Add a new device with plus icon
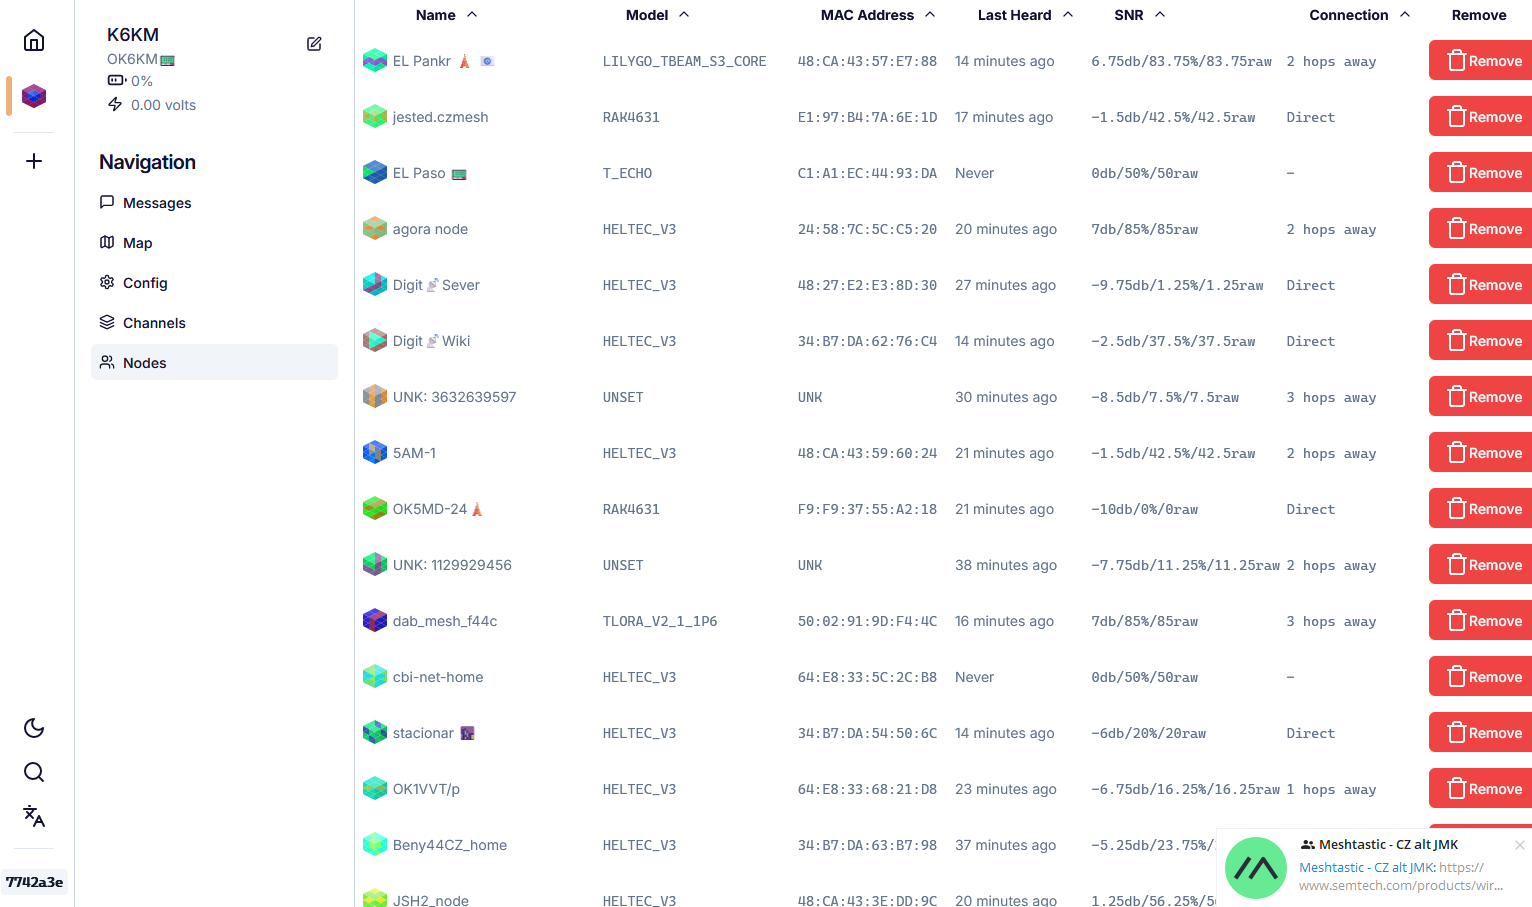Screen dimensions: 1532x907 coord(34,161)
